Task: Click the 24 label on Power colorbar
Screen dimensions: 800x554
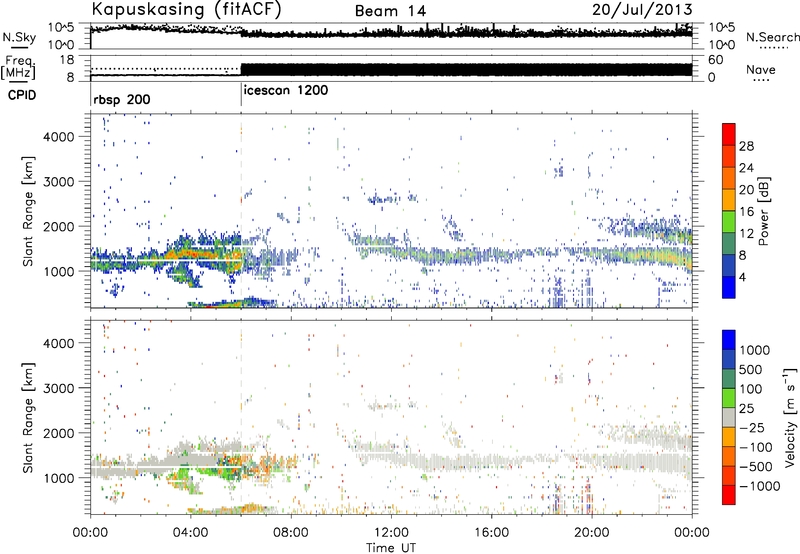Action: [x=746, y=168]
